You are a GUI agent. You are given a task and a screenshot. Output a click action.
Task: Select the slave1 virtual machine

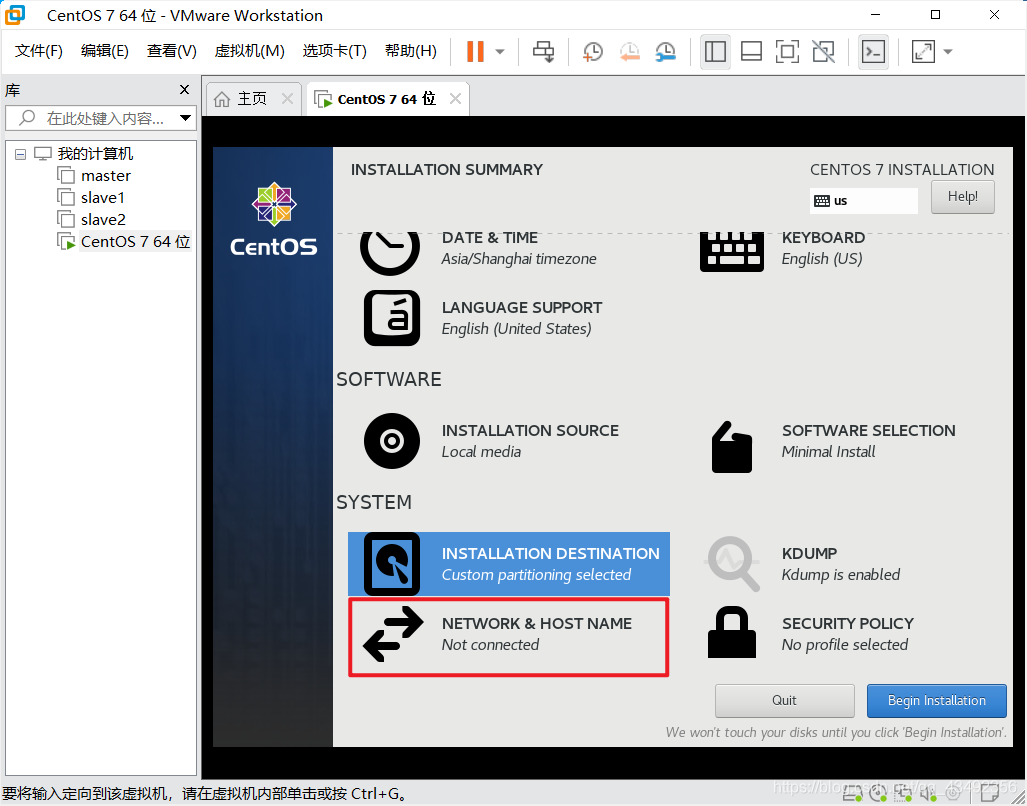pos(103,198)
